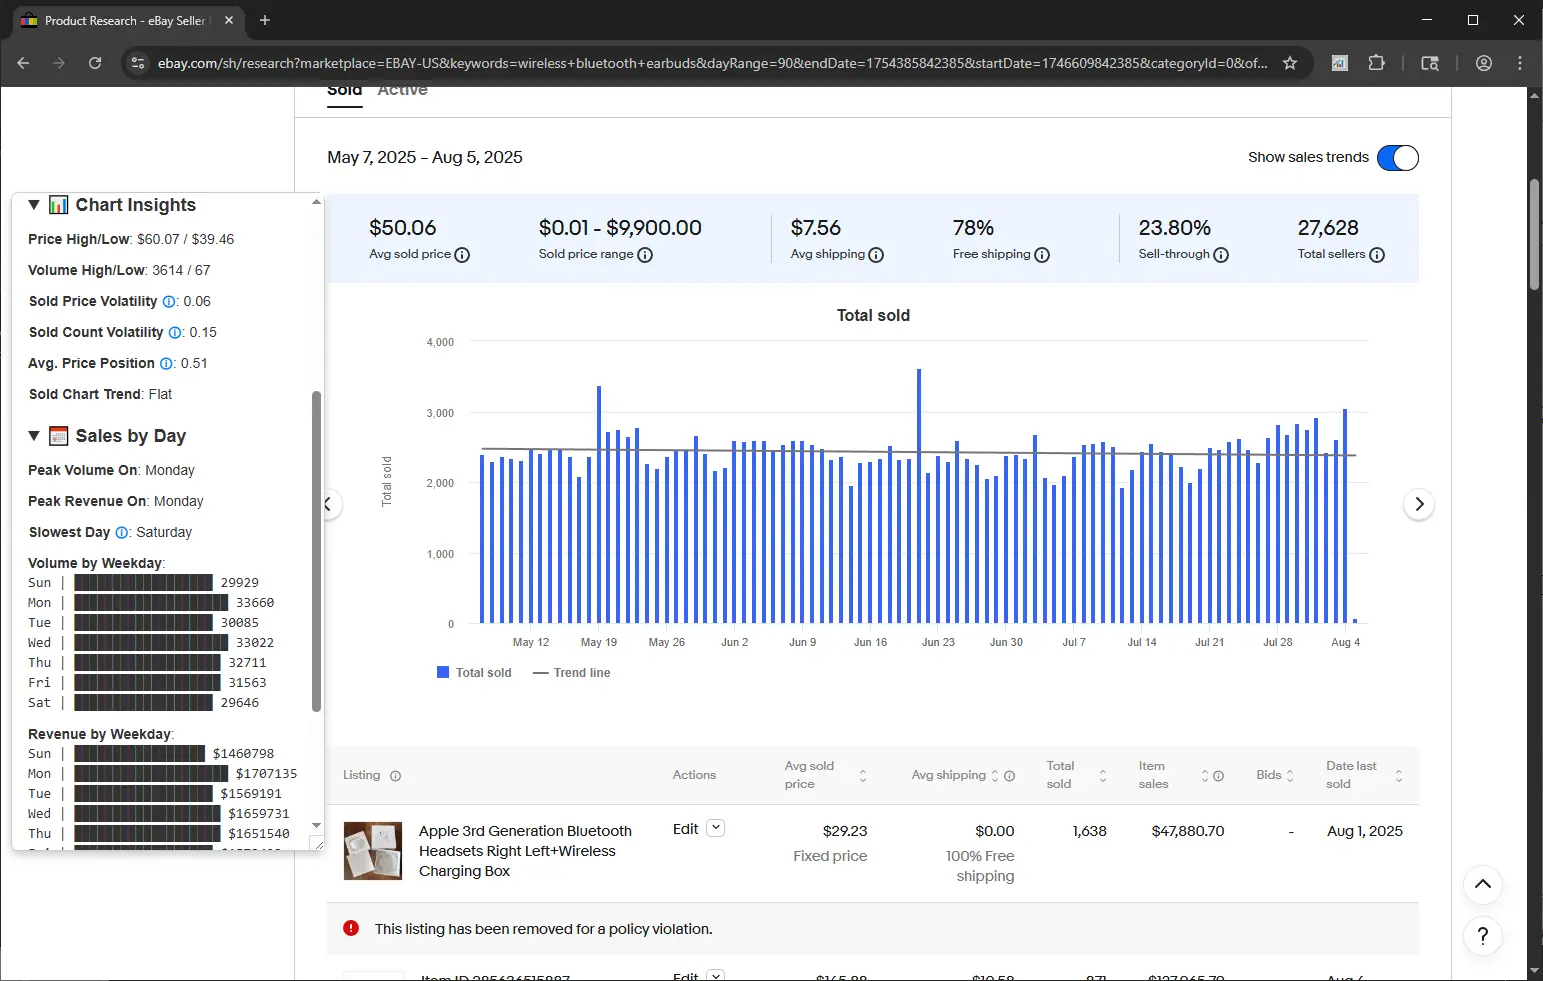Click the Avg shipping column header info icon
1543x981 pixels.
pyautogui.click(x=1009, y=776)
